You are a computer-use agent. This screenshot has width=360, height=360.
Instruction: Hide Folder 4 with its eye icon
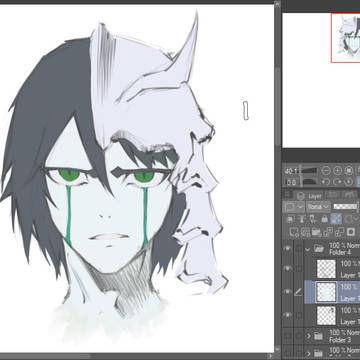click(287, 248)
